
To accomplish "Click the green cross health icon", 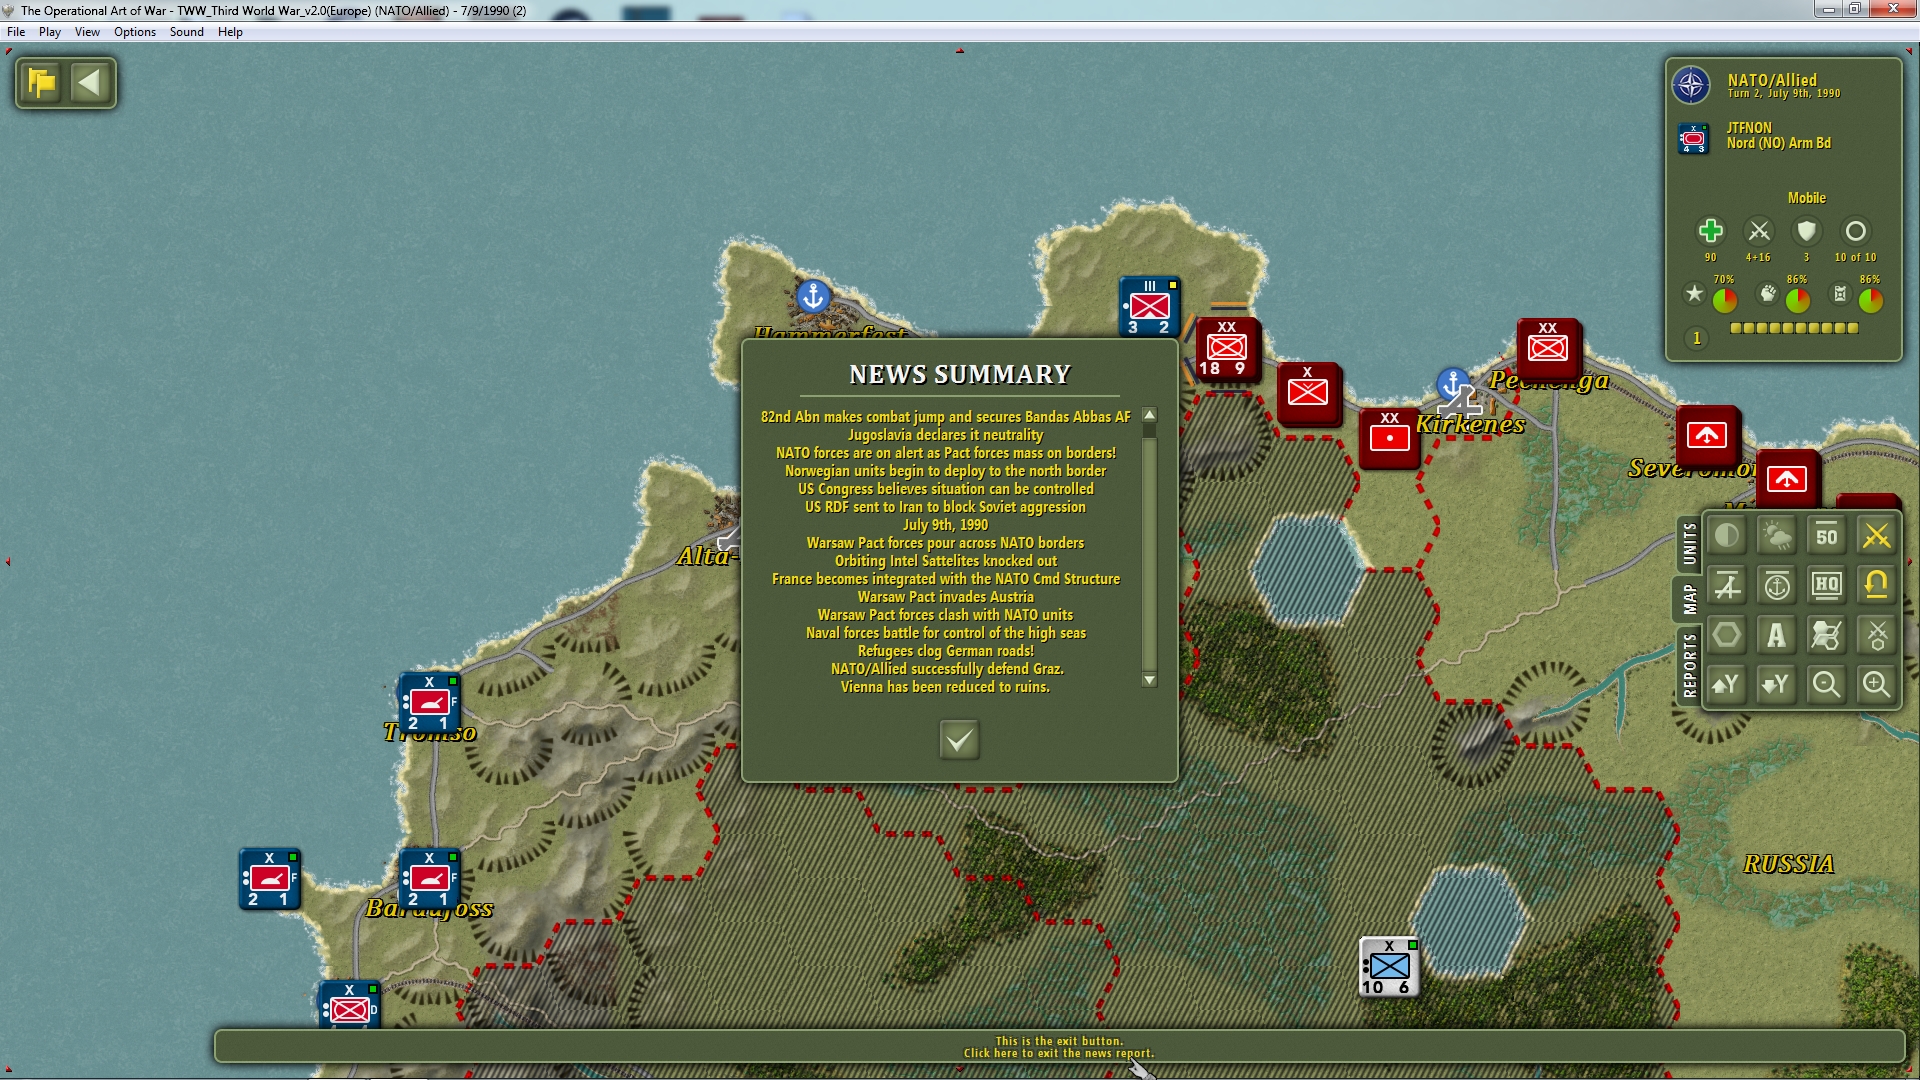I will coord(1710,231).
